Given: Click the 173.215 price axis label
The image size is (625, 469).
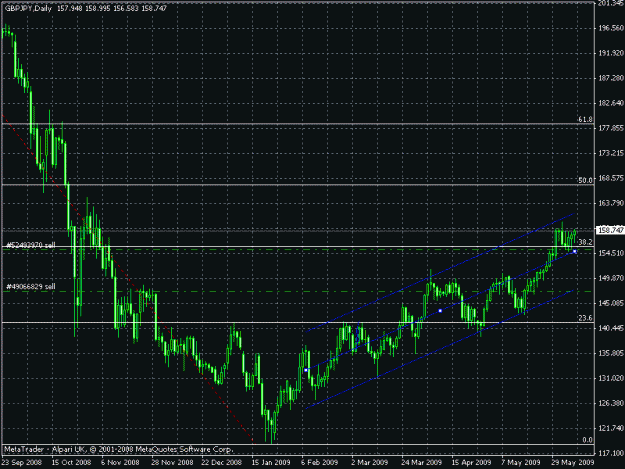Looking at the screenshot, I should tap(611, 153).
